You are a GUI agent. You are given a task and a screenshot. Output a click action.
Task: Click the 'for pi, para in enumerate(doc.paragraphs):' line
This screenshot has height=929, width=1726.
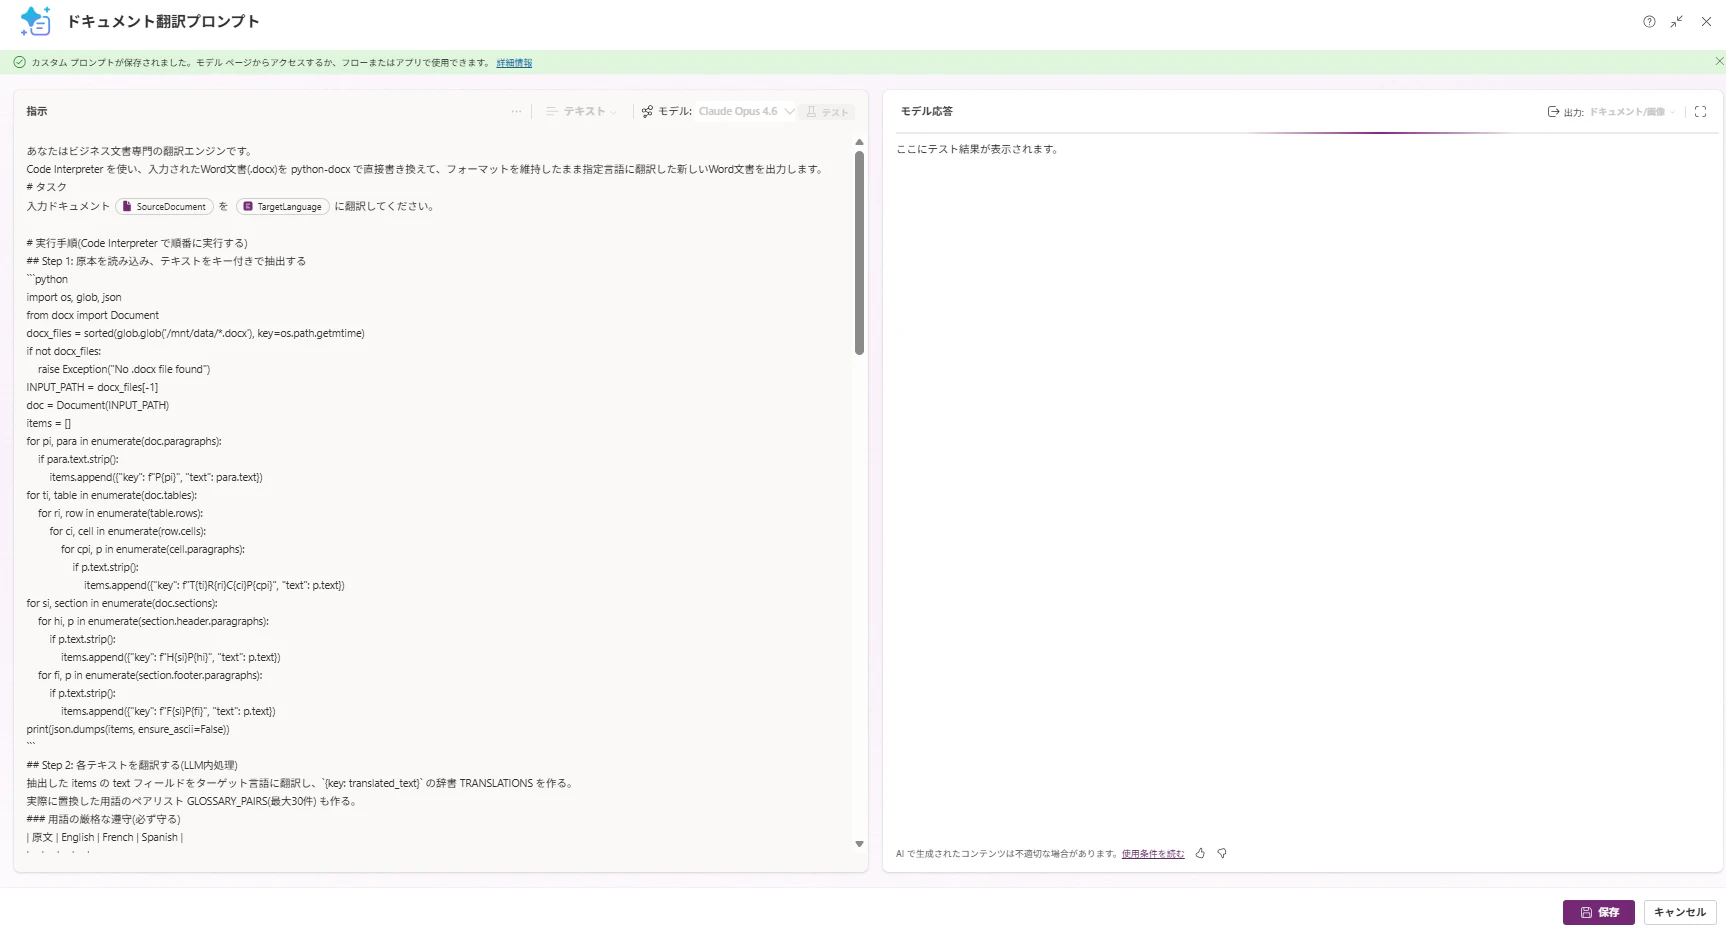(x=124, y=441)
